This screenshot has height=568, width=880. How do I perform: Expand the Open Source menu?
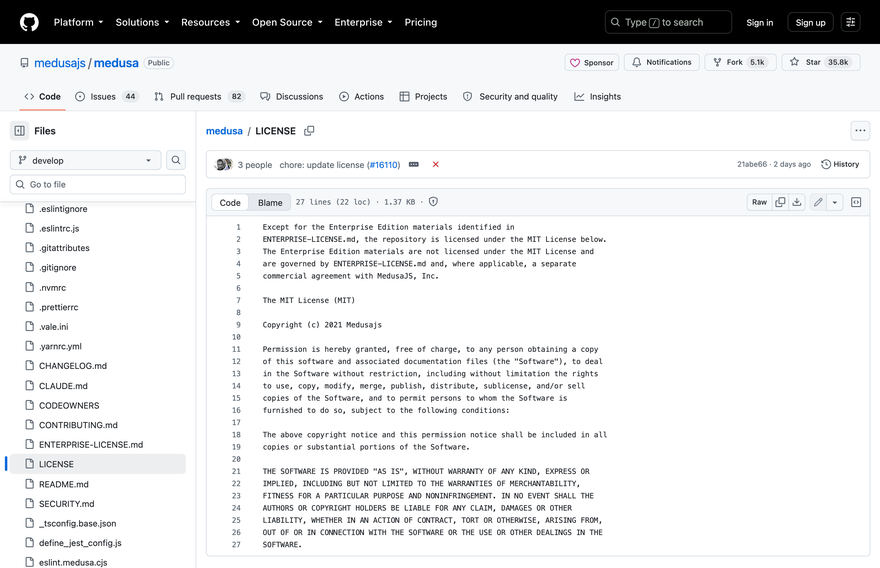point(287,22)
